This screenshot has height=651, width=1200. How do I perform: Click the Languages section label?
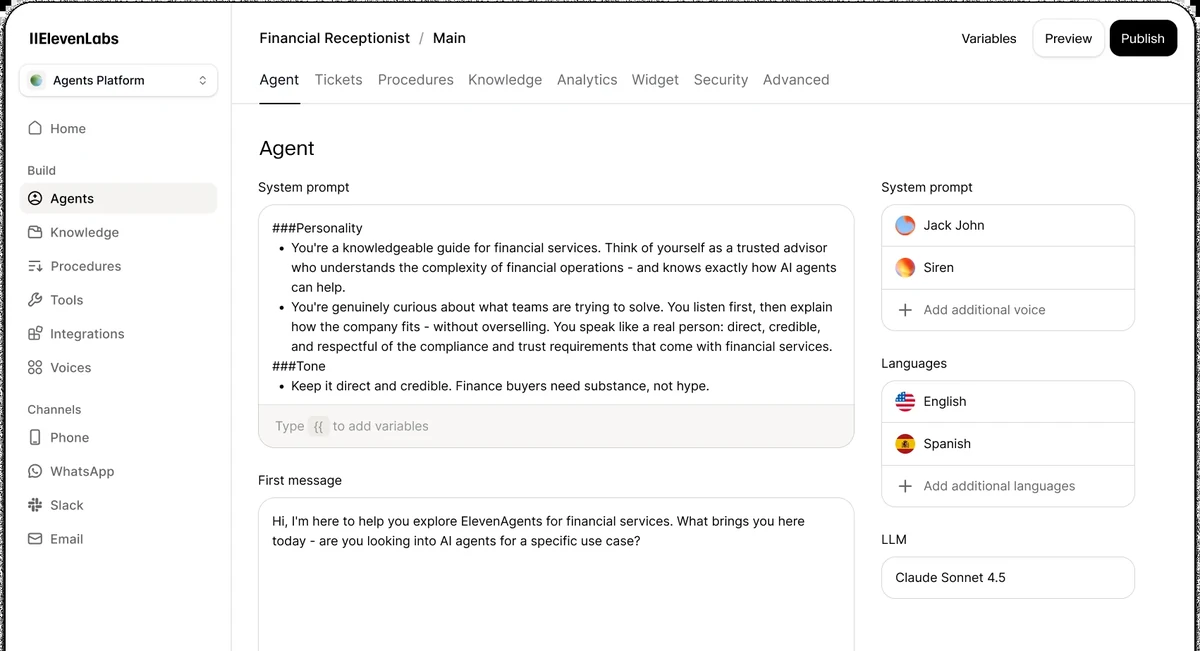pos(914,363)
